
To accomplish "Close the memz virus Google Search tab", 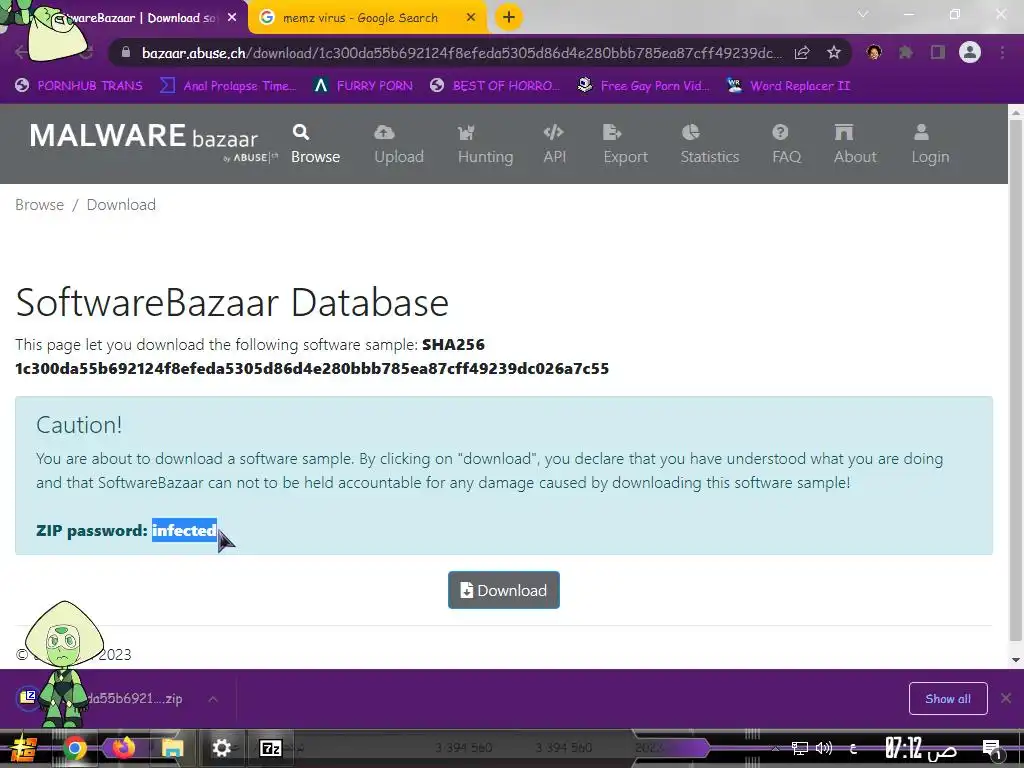I will click(471, 18).
